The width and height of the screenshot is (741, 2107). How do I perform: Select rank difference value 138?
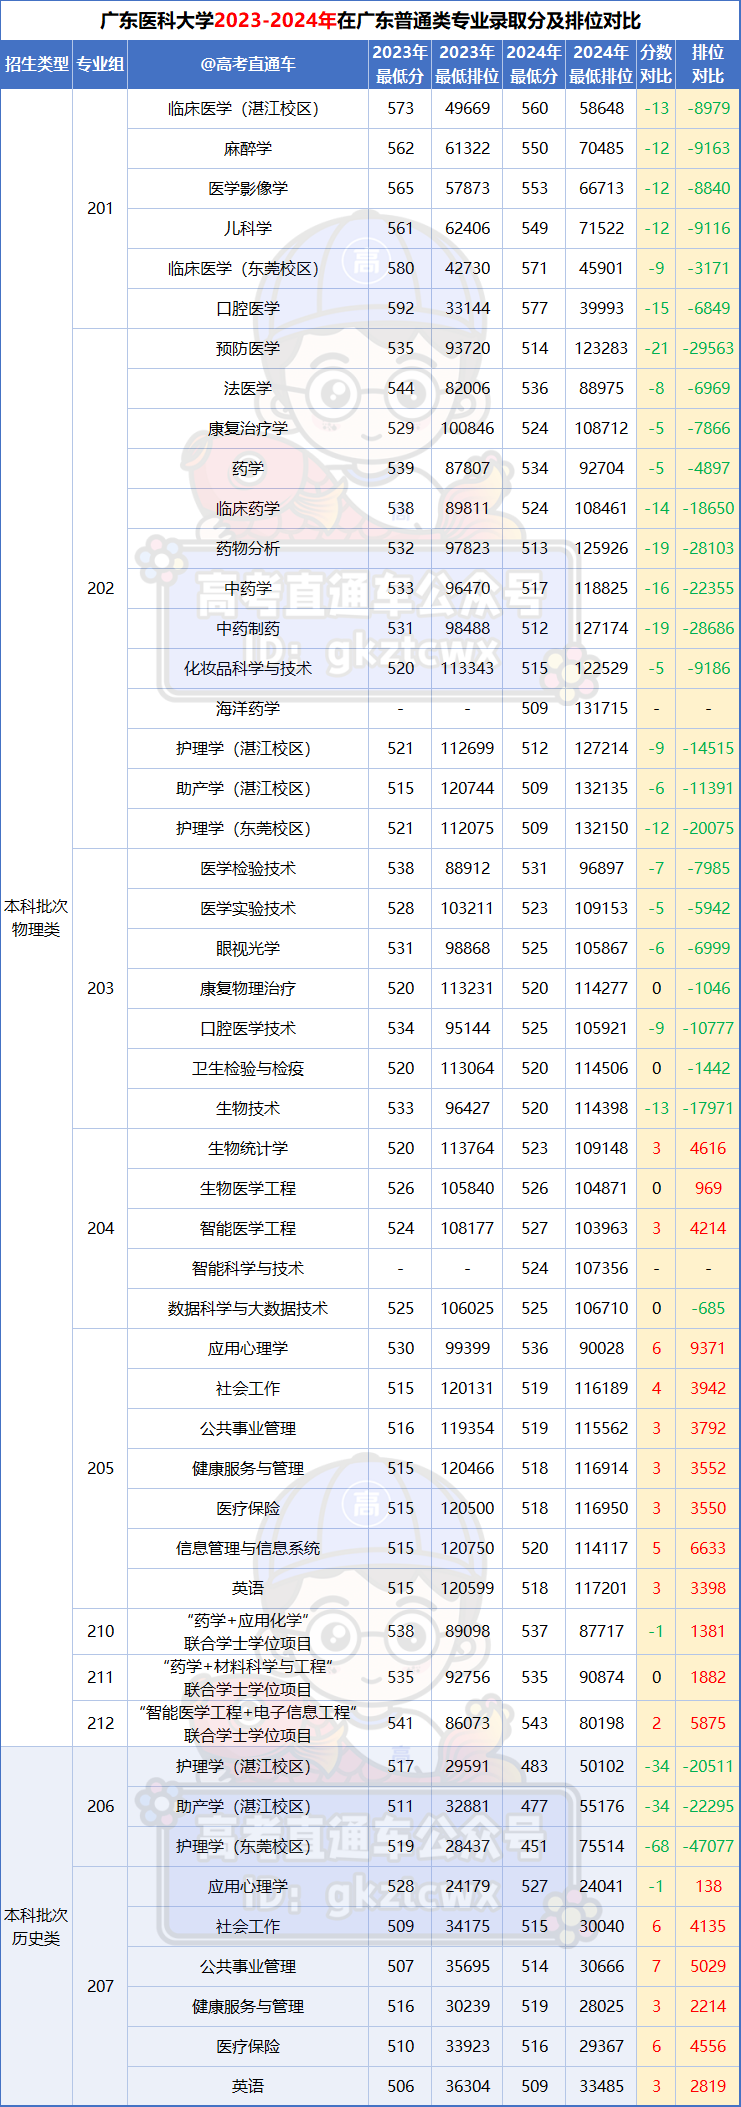click(708, 1887)
